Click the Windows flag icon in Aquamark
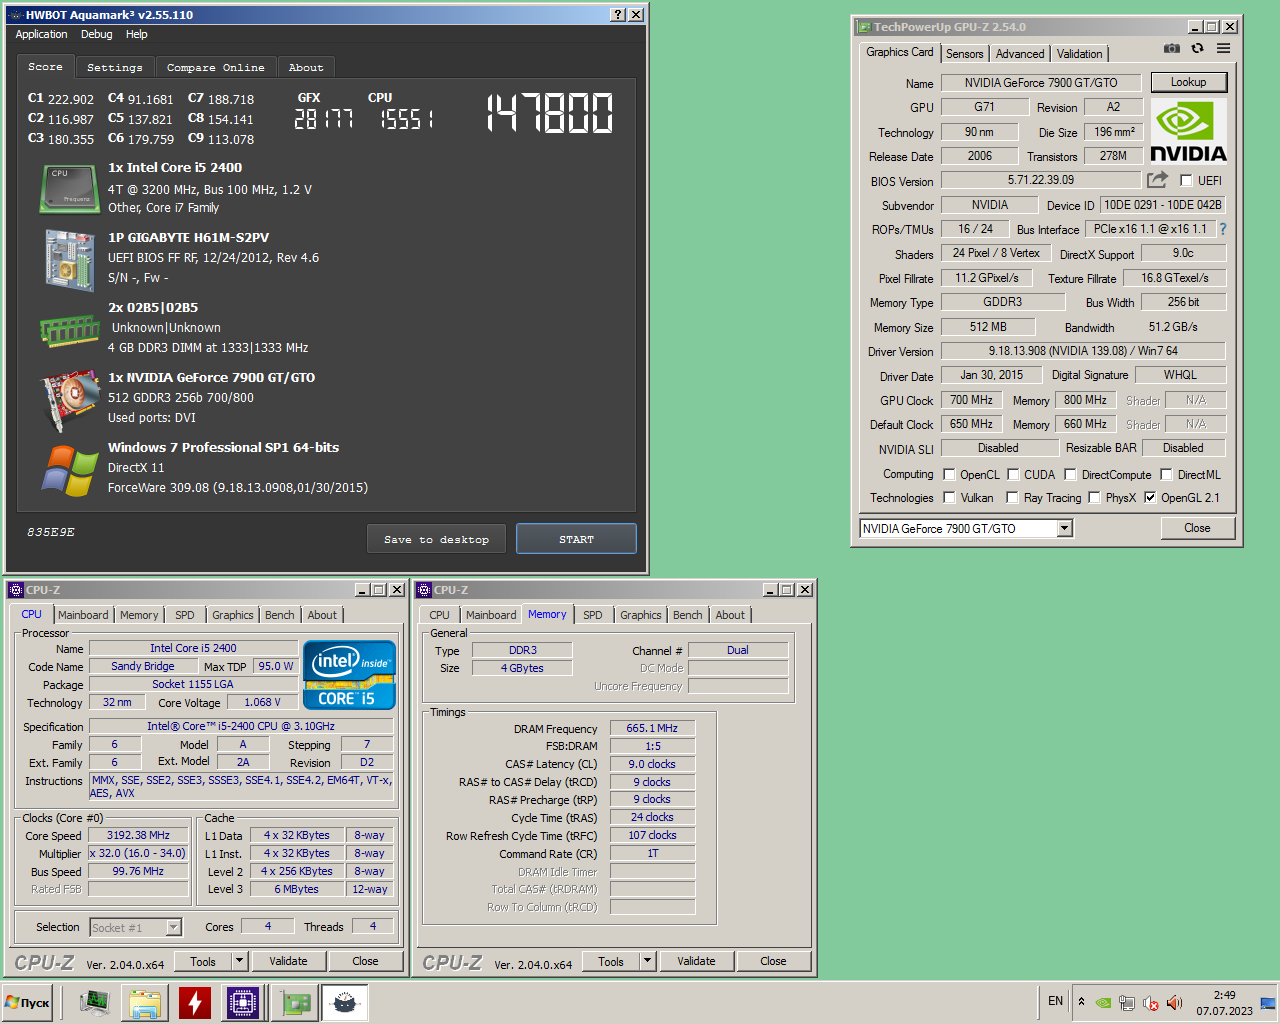 69,471
